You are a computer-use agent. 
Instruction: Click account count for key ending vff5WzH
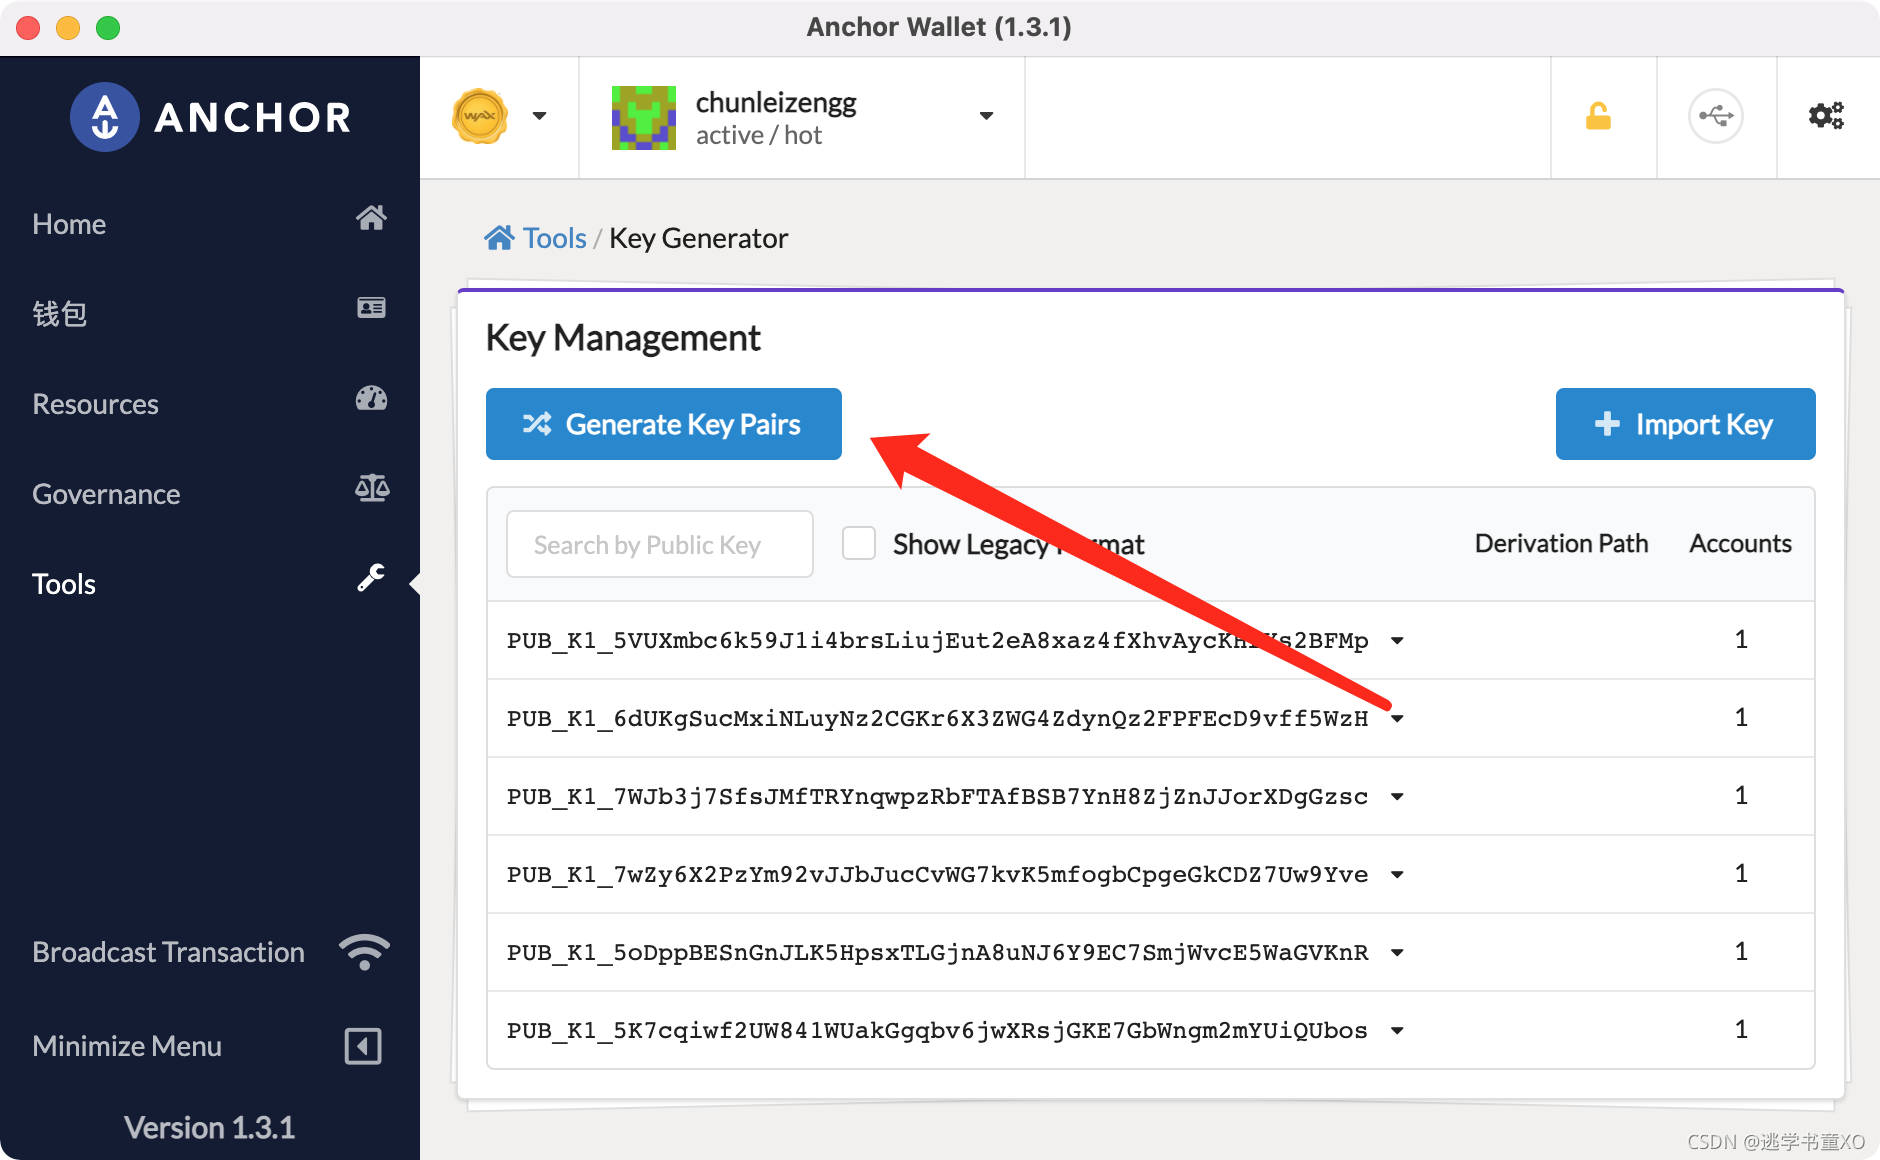pyautogui.click(x=1741, y=717)
